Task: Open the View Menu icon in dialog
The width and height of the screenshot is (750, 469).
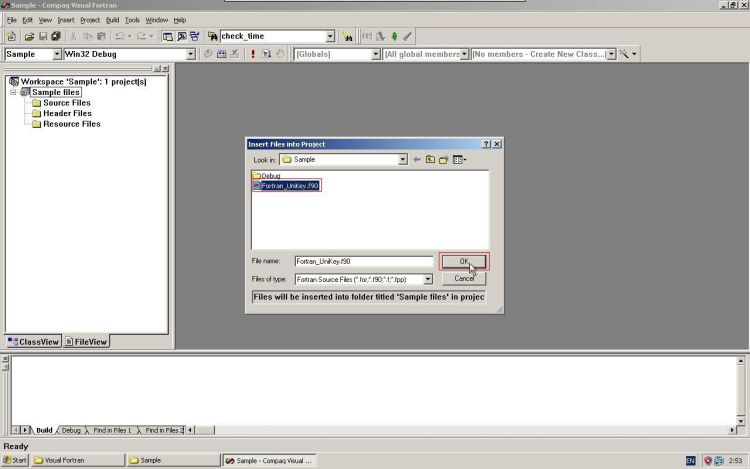Action: 459,160
